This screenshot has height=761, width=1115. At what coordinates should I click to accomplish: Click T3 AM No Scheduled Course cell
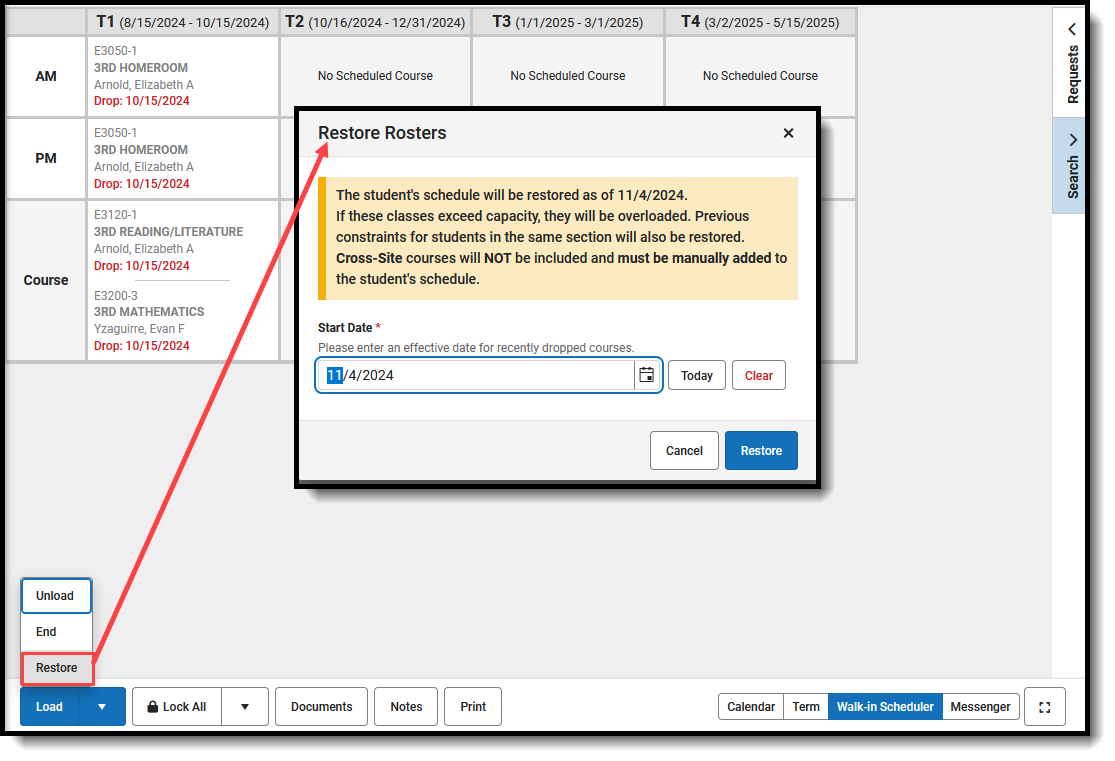point(567,76)
